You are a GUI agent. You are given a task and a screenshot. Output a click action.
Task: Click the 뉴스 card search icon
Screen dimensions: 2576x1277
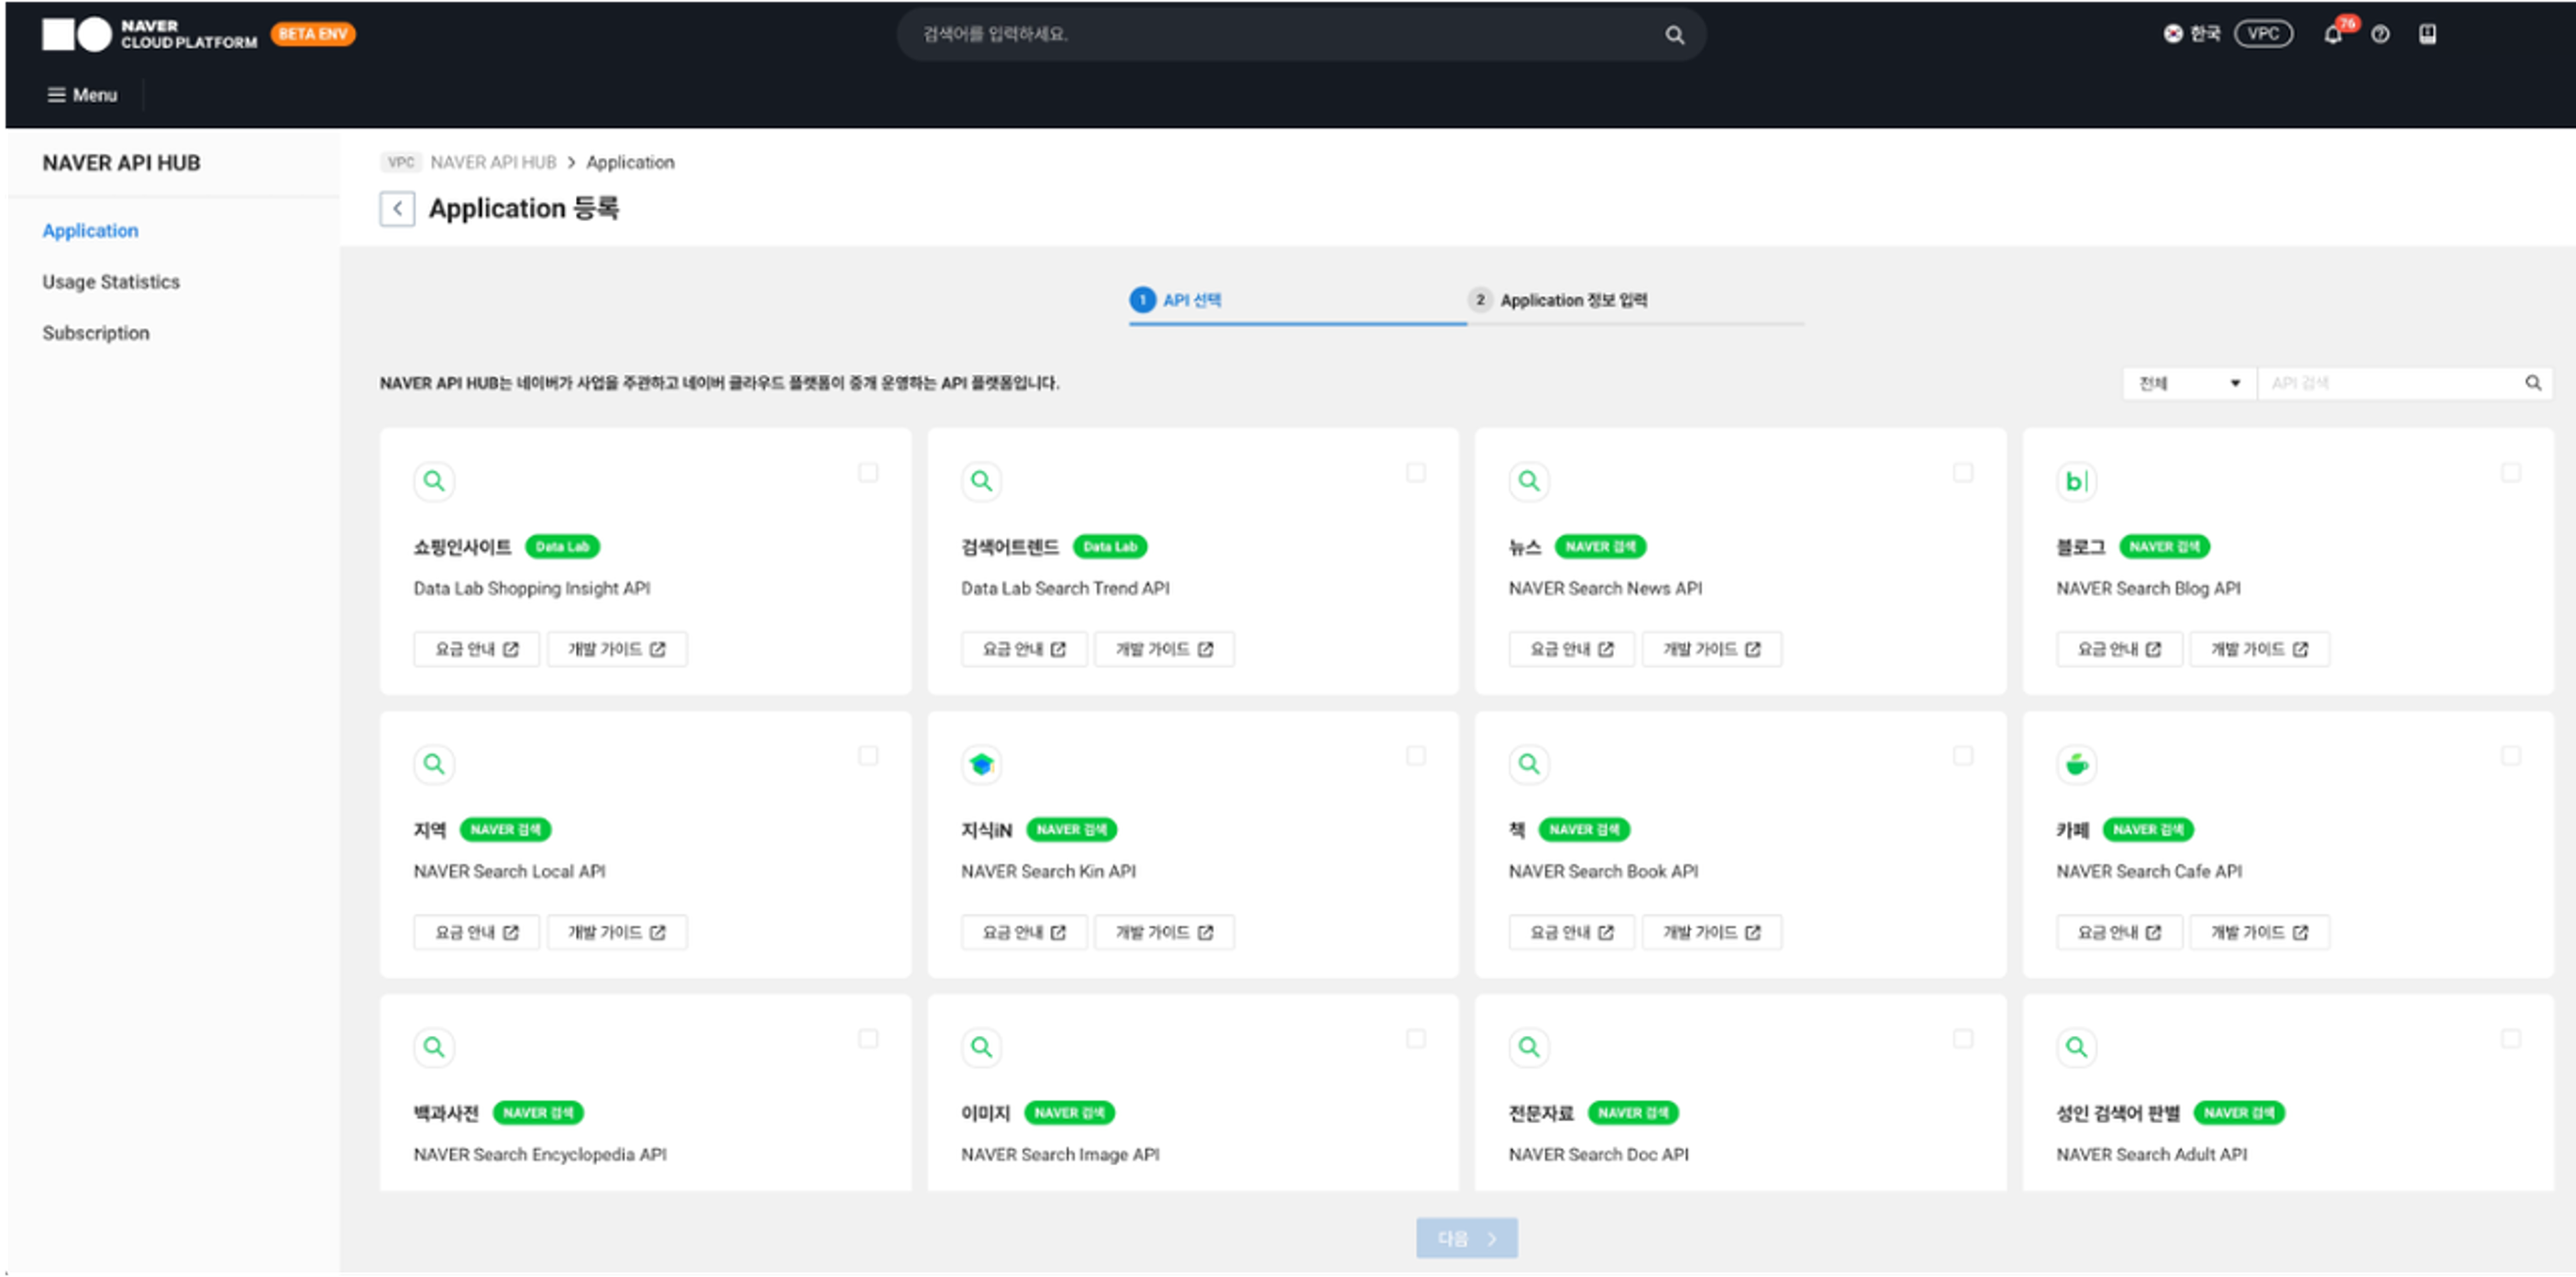pos(1529,481)
